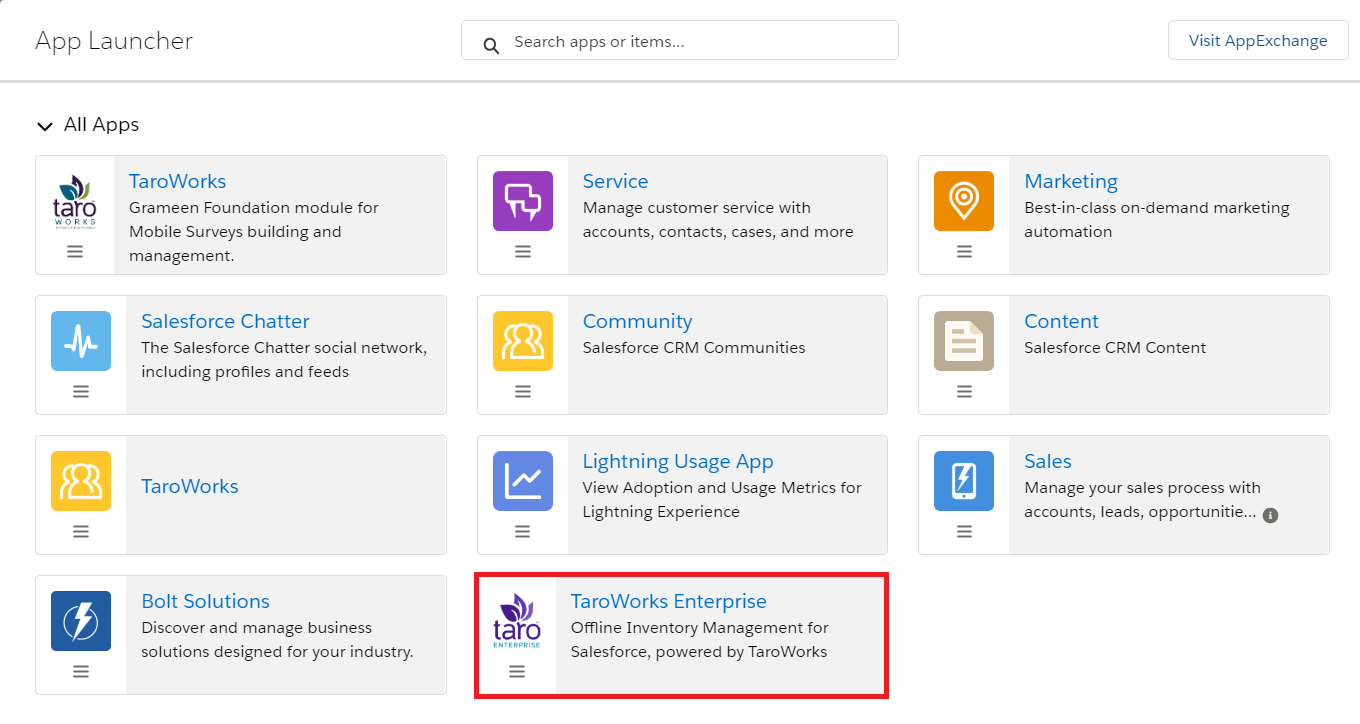This screenshot has width=1360, height=724.
Task: Click the drag handle on the Community tile
Action: point(523,392)
